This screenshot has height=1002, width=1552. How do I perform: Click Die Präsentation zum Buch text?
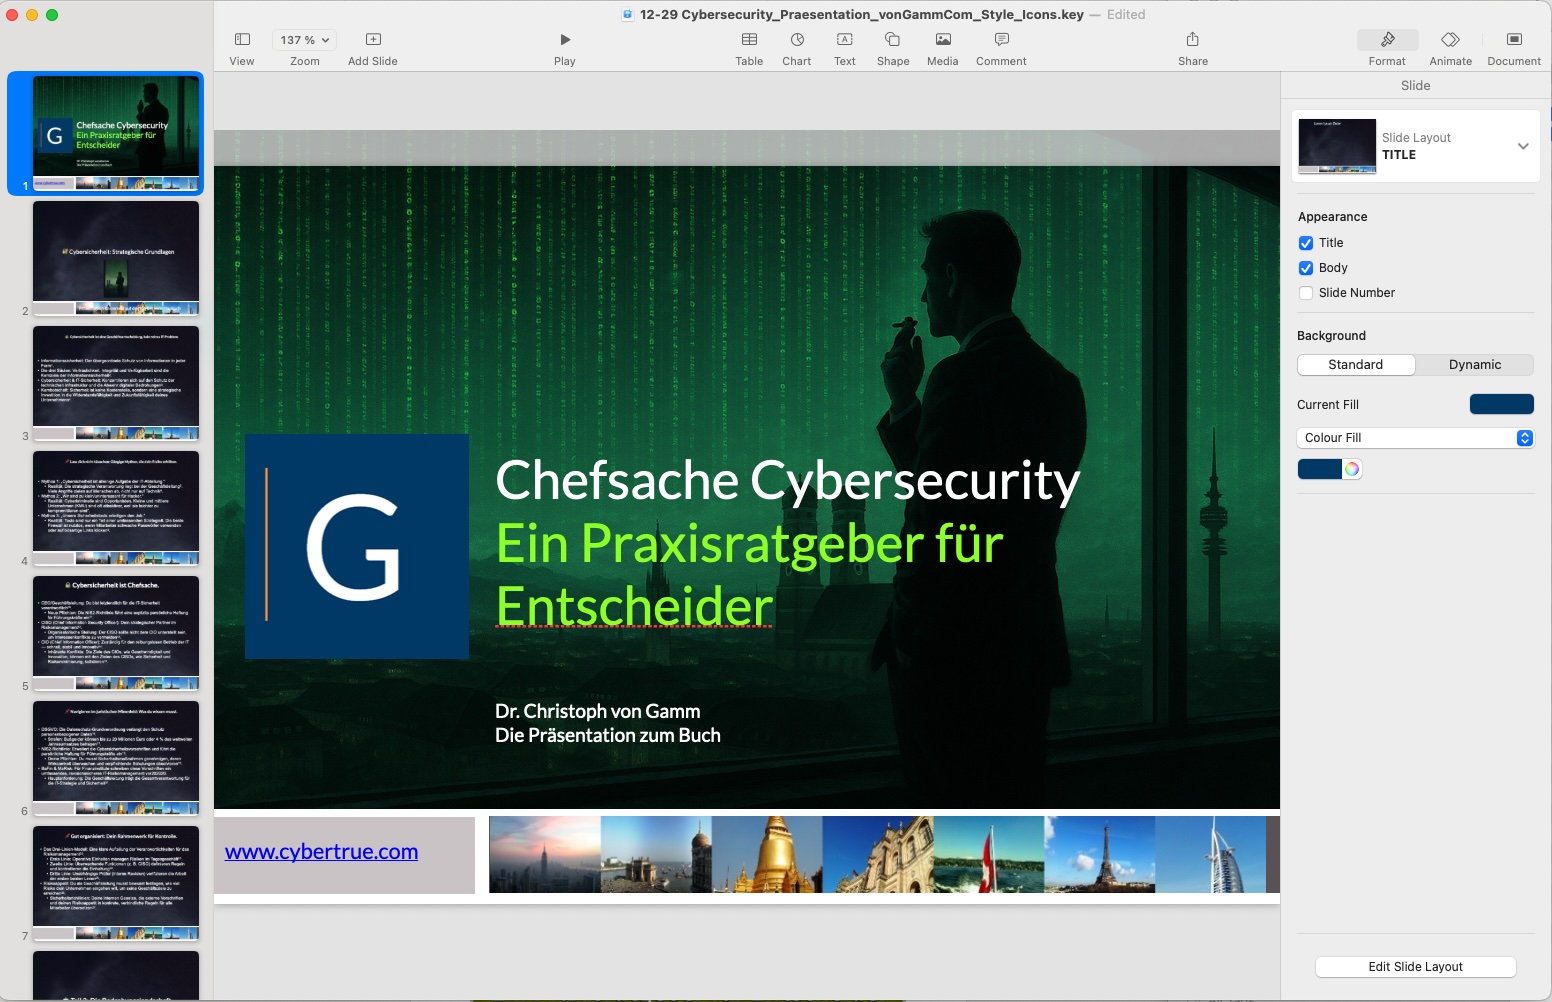click(x=608, y=735)
